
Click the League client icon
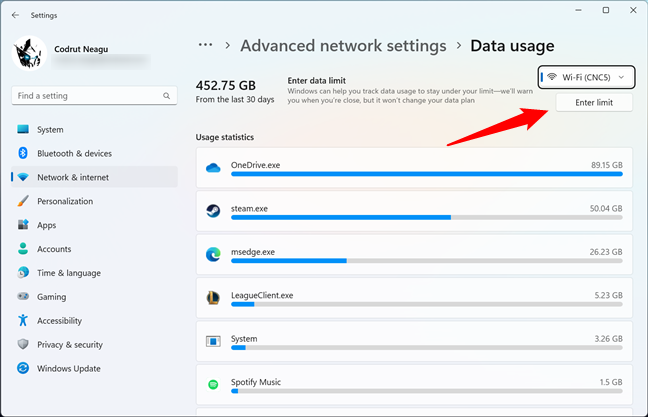(x=213, y=298)
